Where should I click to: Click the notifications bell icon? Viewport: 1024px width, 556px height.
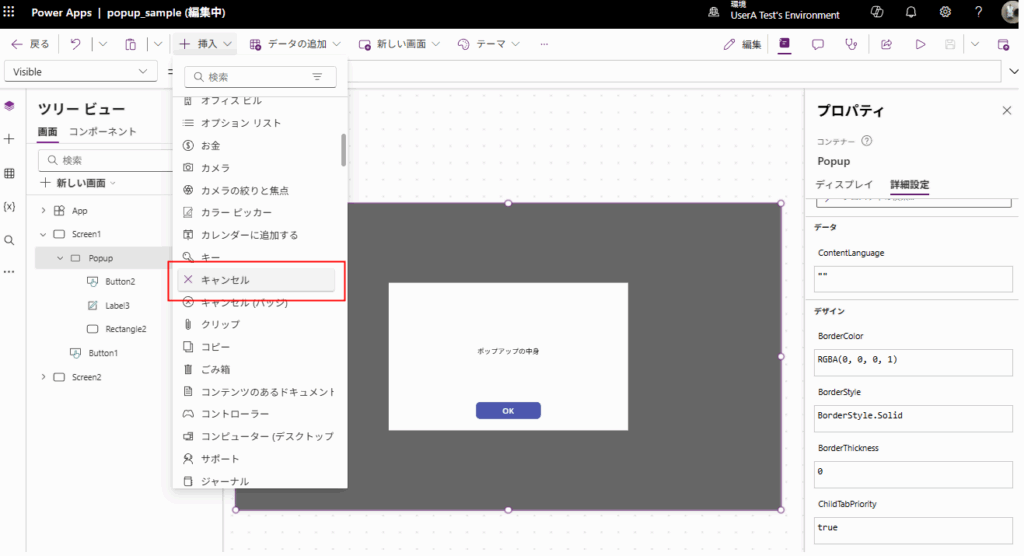(911, 12)
